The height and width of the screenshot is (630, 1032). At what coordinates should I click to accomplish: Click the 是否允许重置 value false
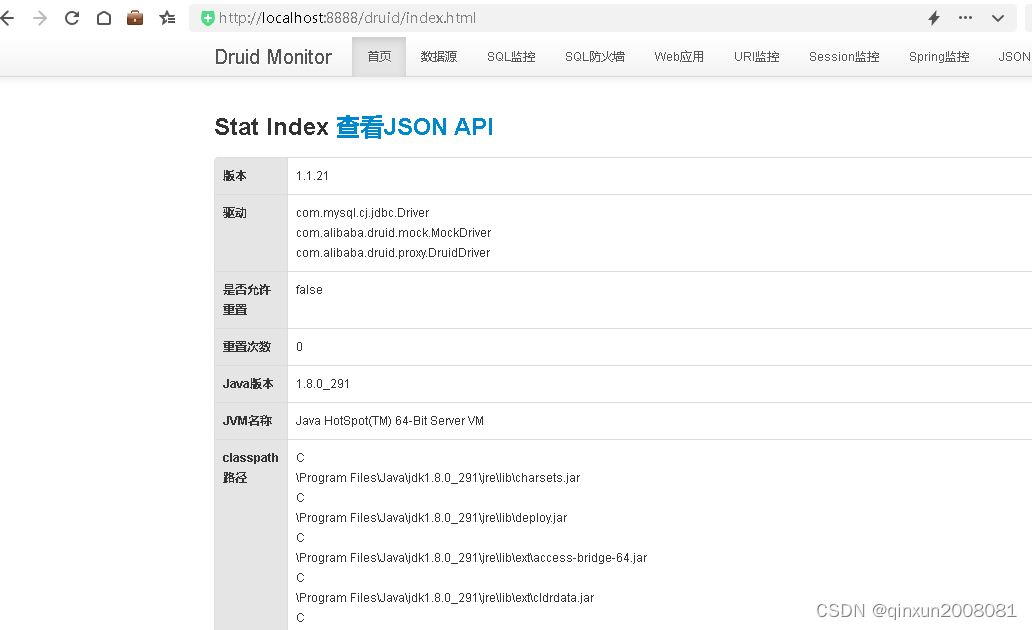[309, 290]
